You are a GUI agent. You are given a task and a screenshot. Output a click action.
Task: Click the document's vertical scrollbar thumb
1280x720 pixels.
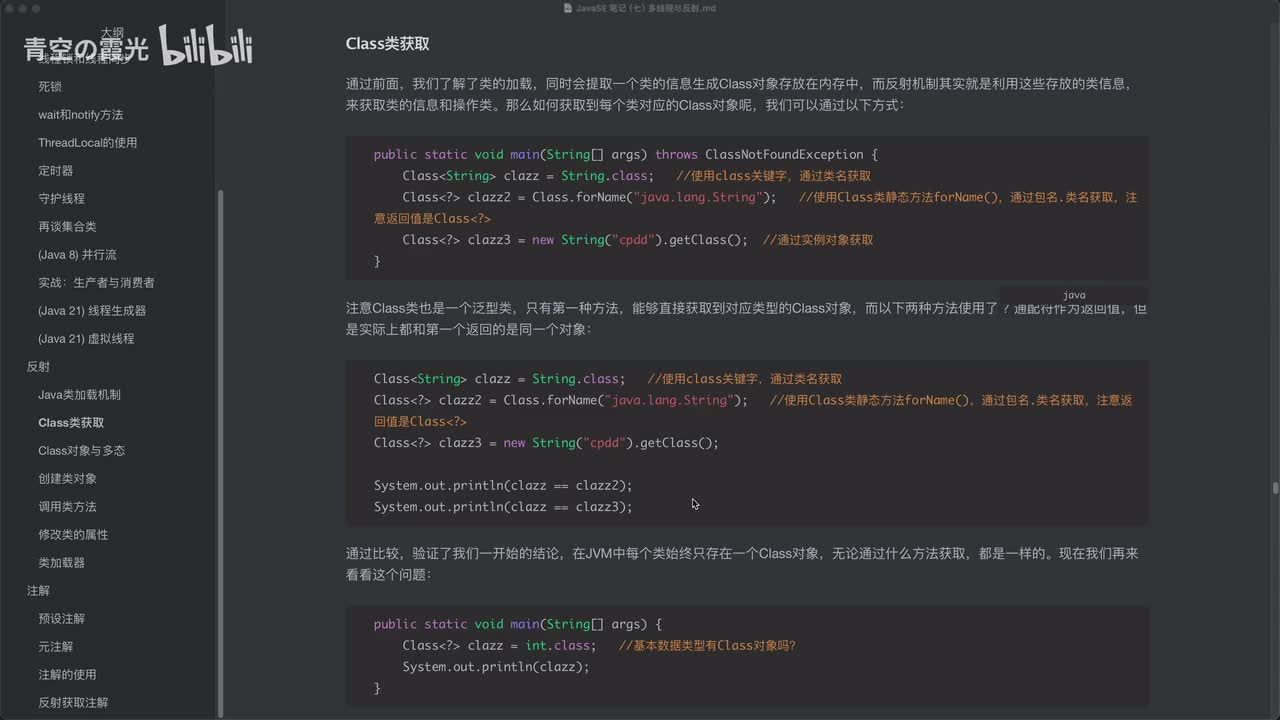click(1275, 488)
